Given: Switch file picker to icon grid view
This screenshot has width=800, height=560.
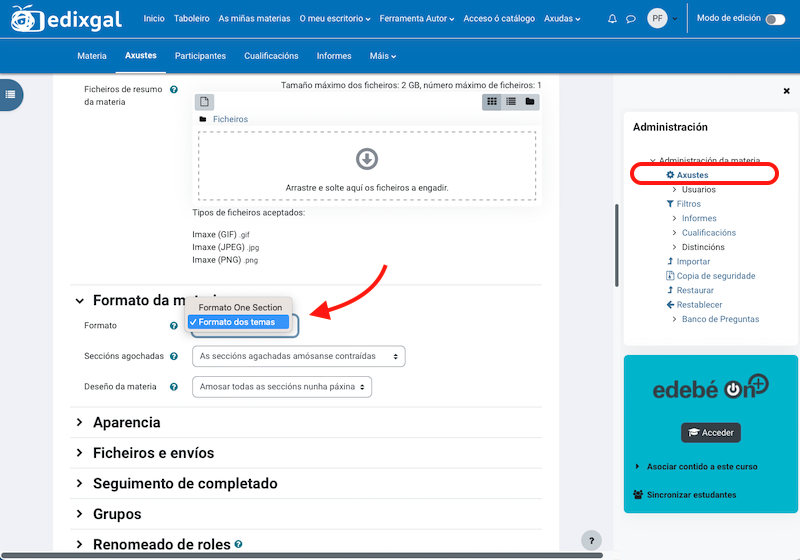Looking at the screenshot, I should point(492,101).
